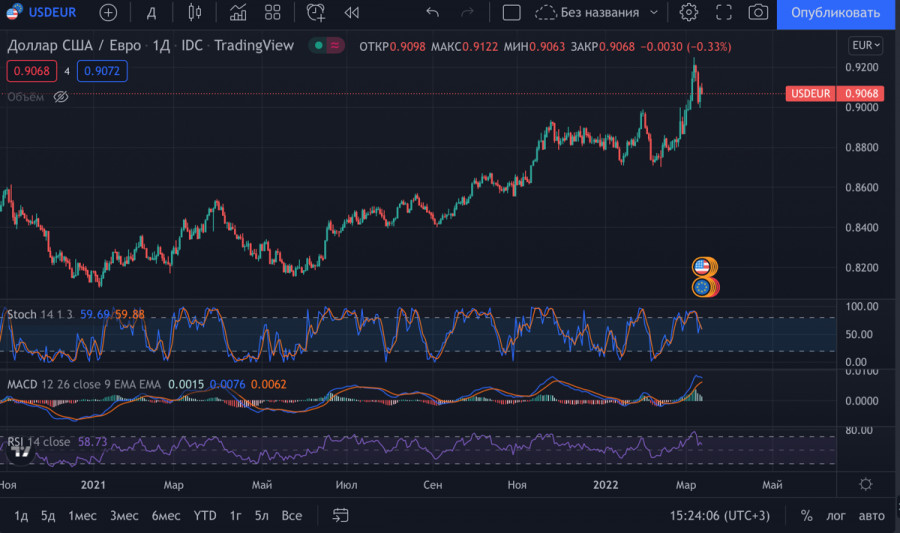Create an alert with the clock icon
900x533 pixels.
click(316, 13)
